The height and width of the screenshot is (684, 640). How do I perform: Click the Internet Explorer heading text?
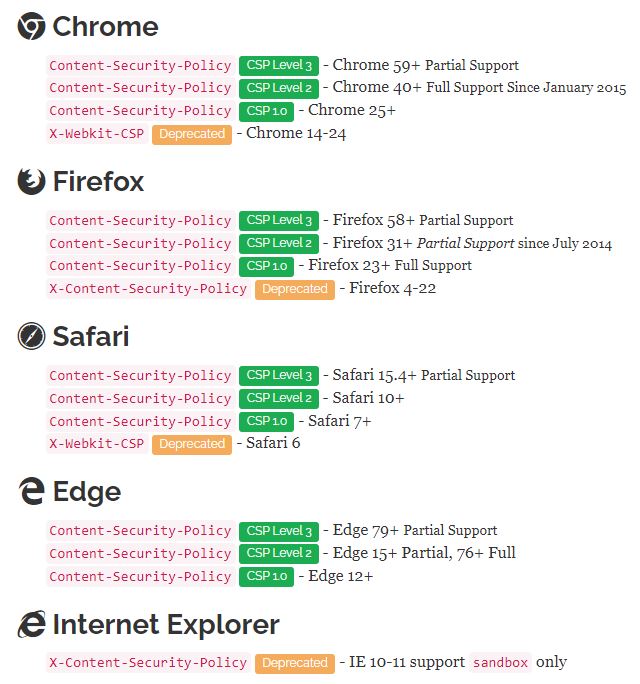(166, 624)
